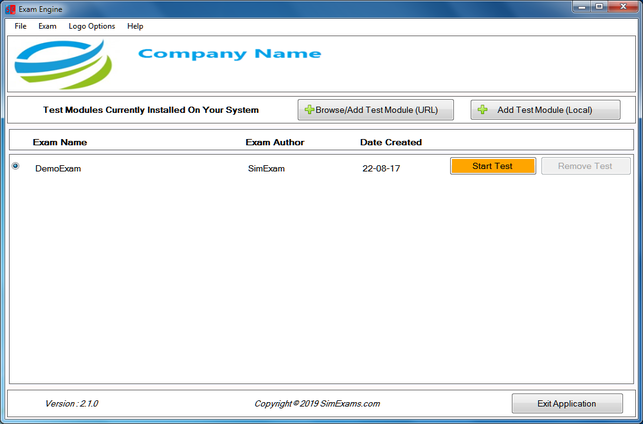The height and width of the screenshot is (424, 643).
Task: Maximize the Exam Engine window
Action: click(x=599, y=7)
